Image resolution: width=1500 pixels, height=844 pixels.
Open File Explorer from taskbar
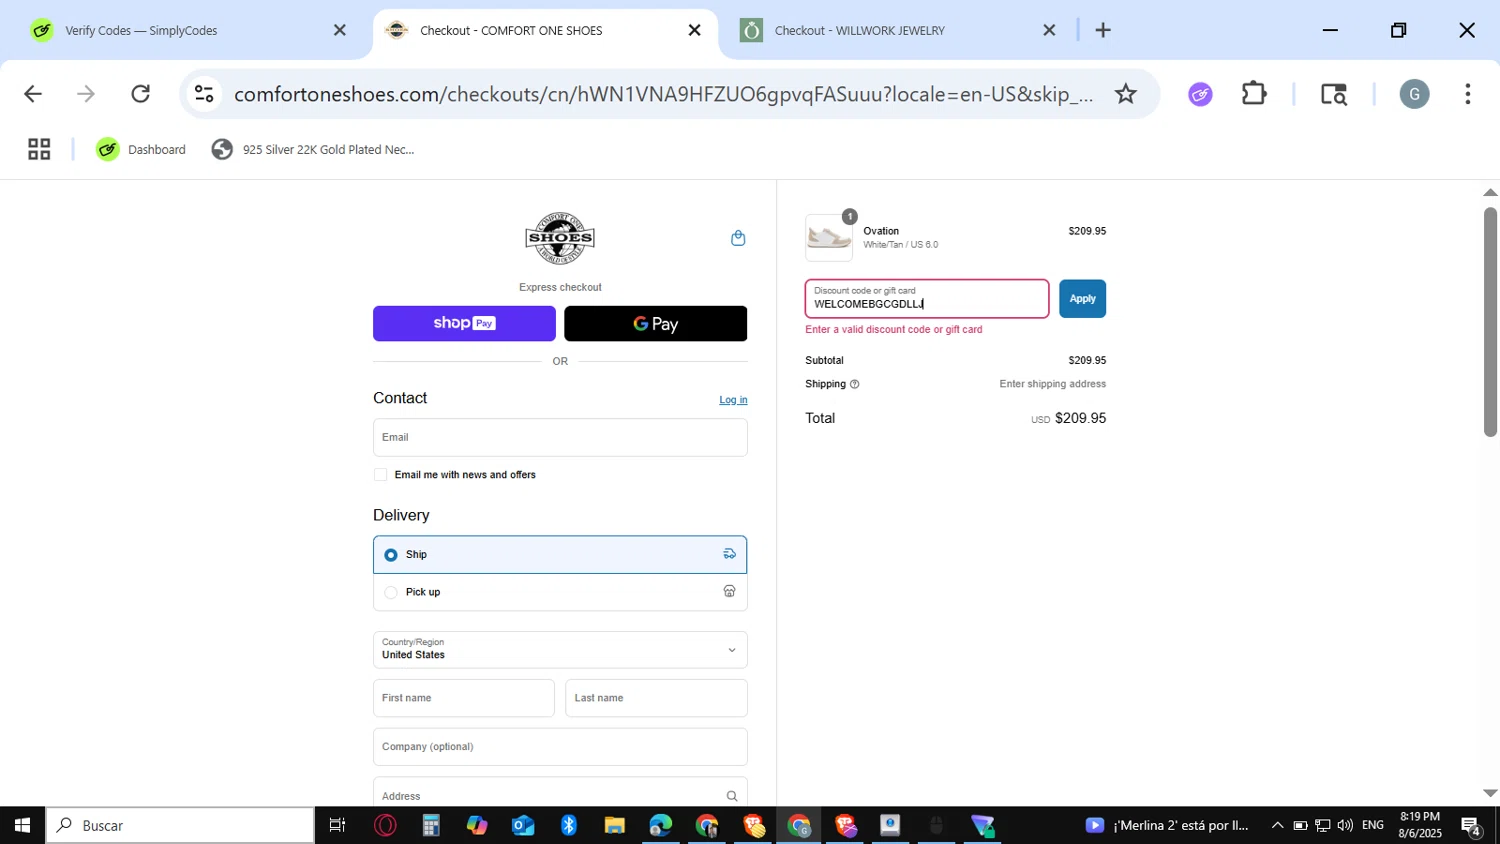(x=615, y=825)
